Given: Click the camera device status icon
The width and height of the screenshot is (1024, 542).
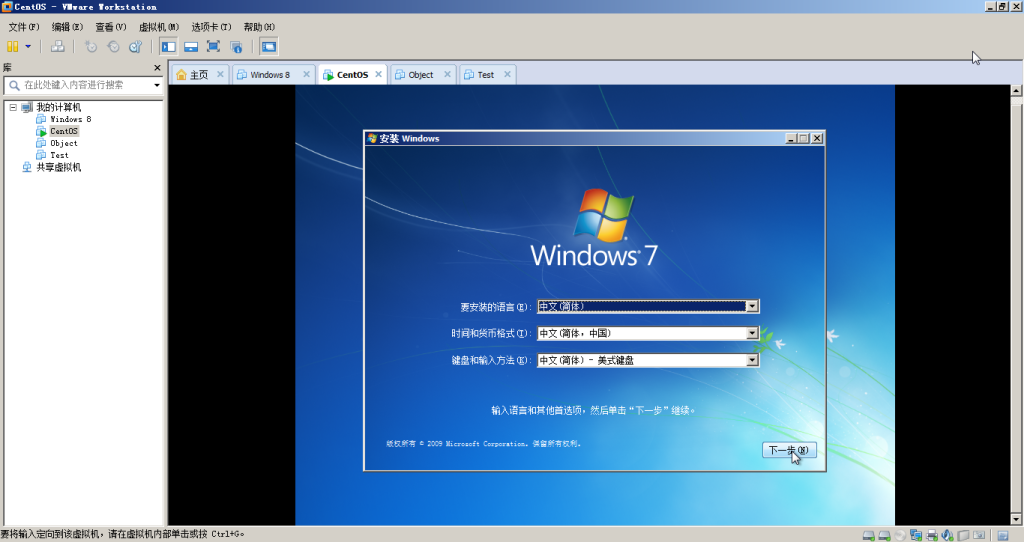Looking at the screenshot, I should pyautogui.click(x=979, y=535).
